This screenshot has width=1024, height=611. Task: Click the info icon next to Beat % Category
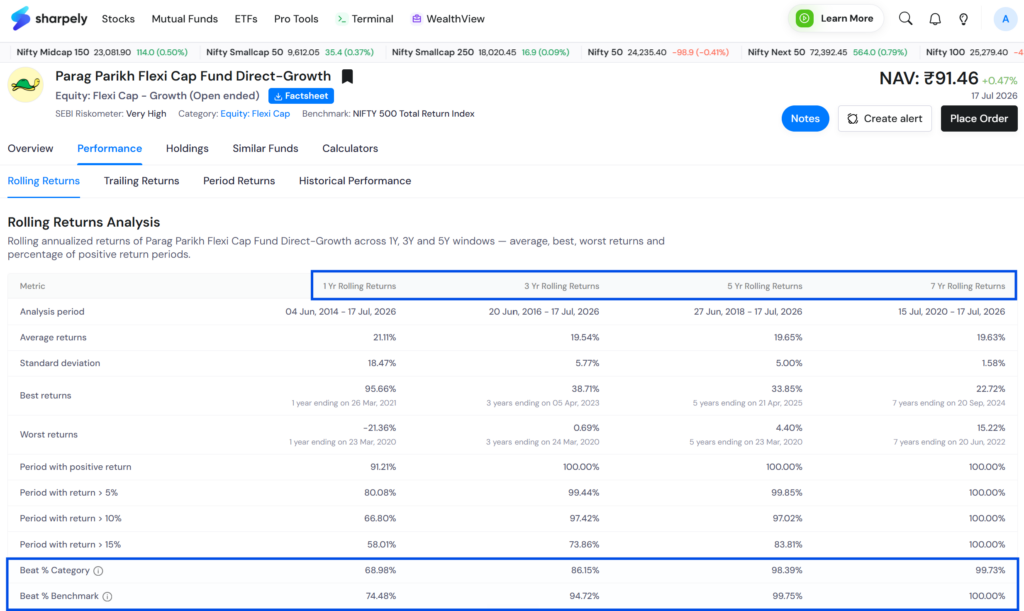point(98,571)
